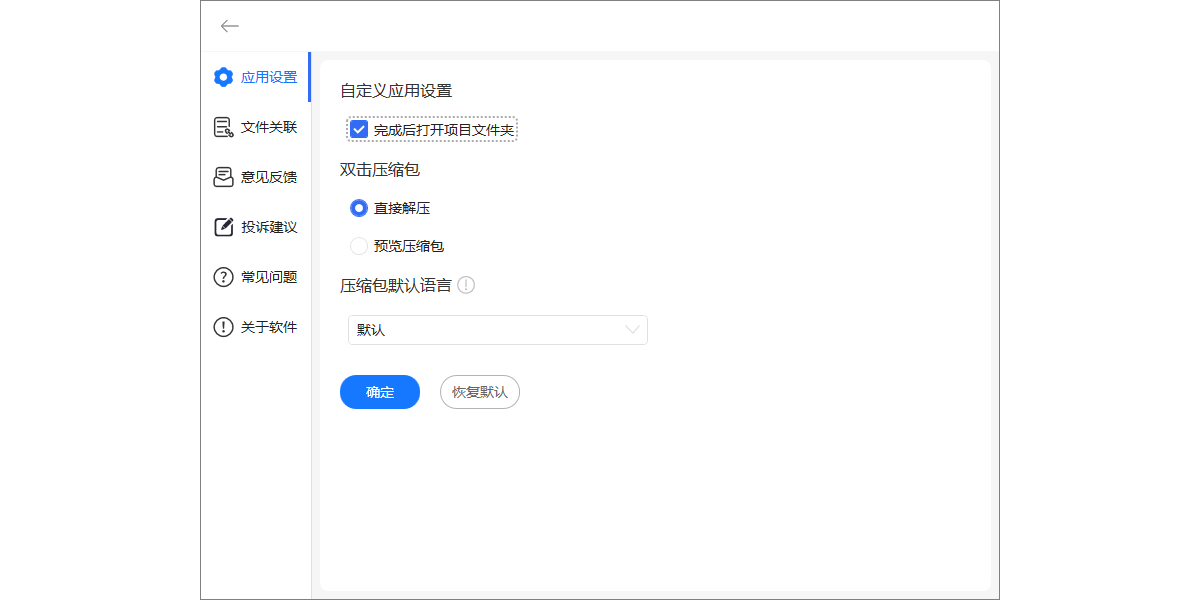
Task: Click the exclamation icon next to 关于软件
Action: [x=223, y=327]
